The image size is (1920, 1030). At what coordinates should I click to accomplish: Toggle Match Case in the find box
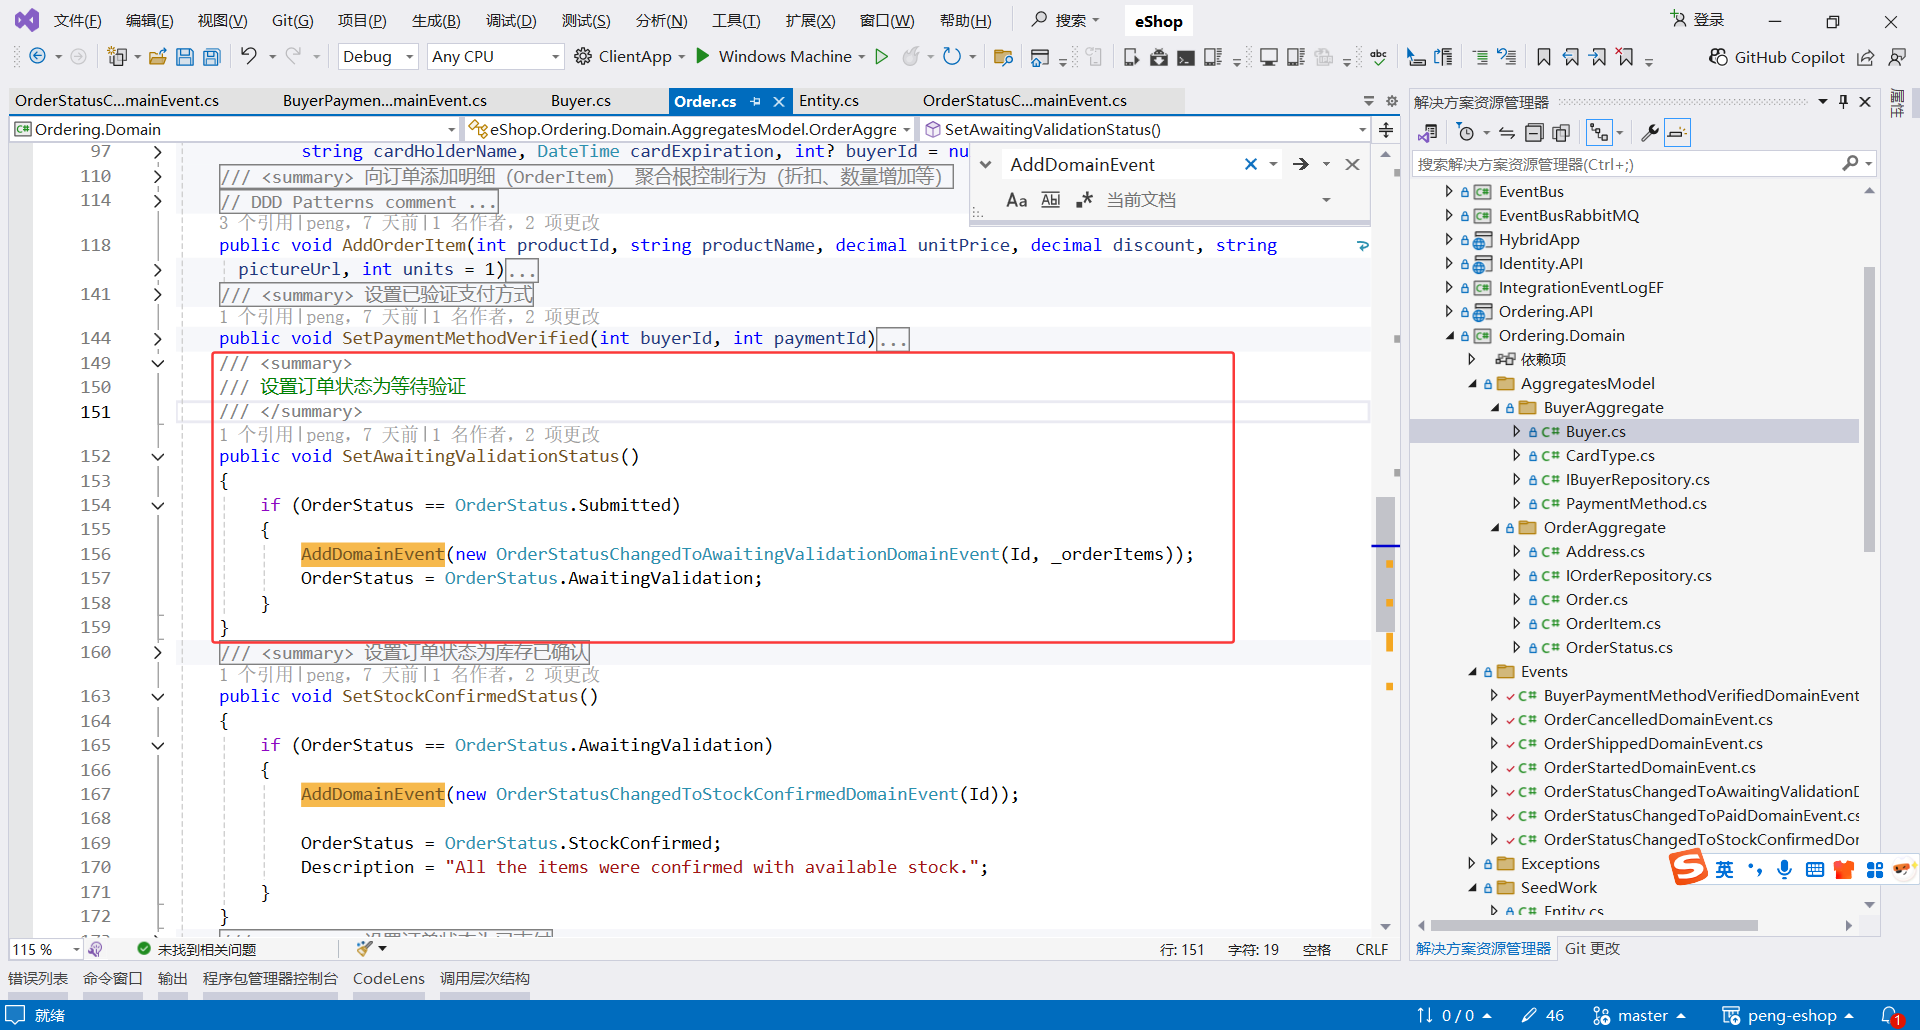(1016, 200)
